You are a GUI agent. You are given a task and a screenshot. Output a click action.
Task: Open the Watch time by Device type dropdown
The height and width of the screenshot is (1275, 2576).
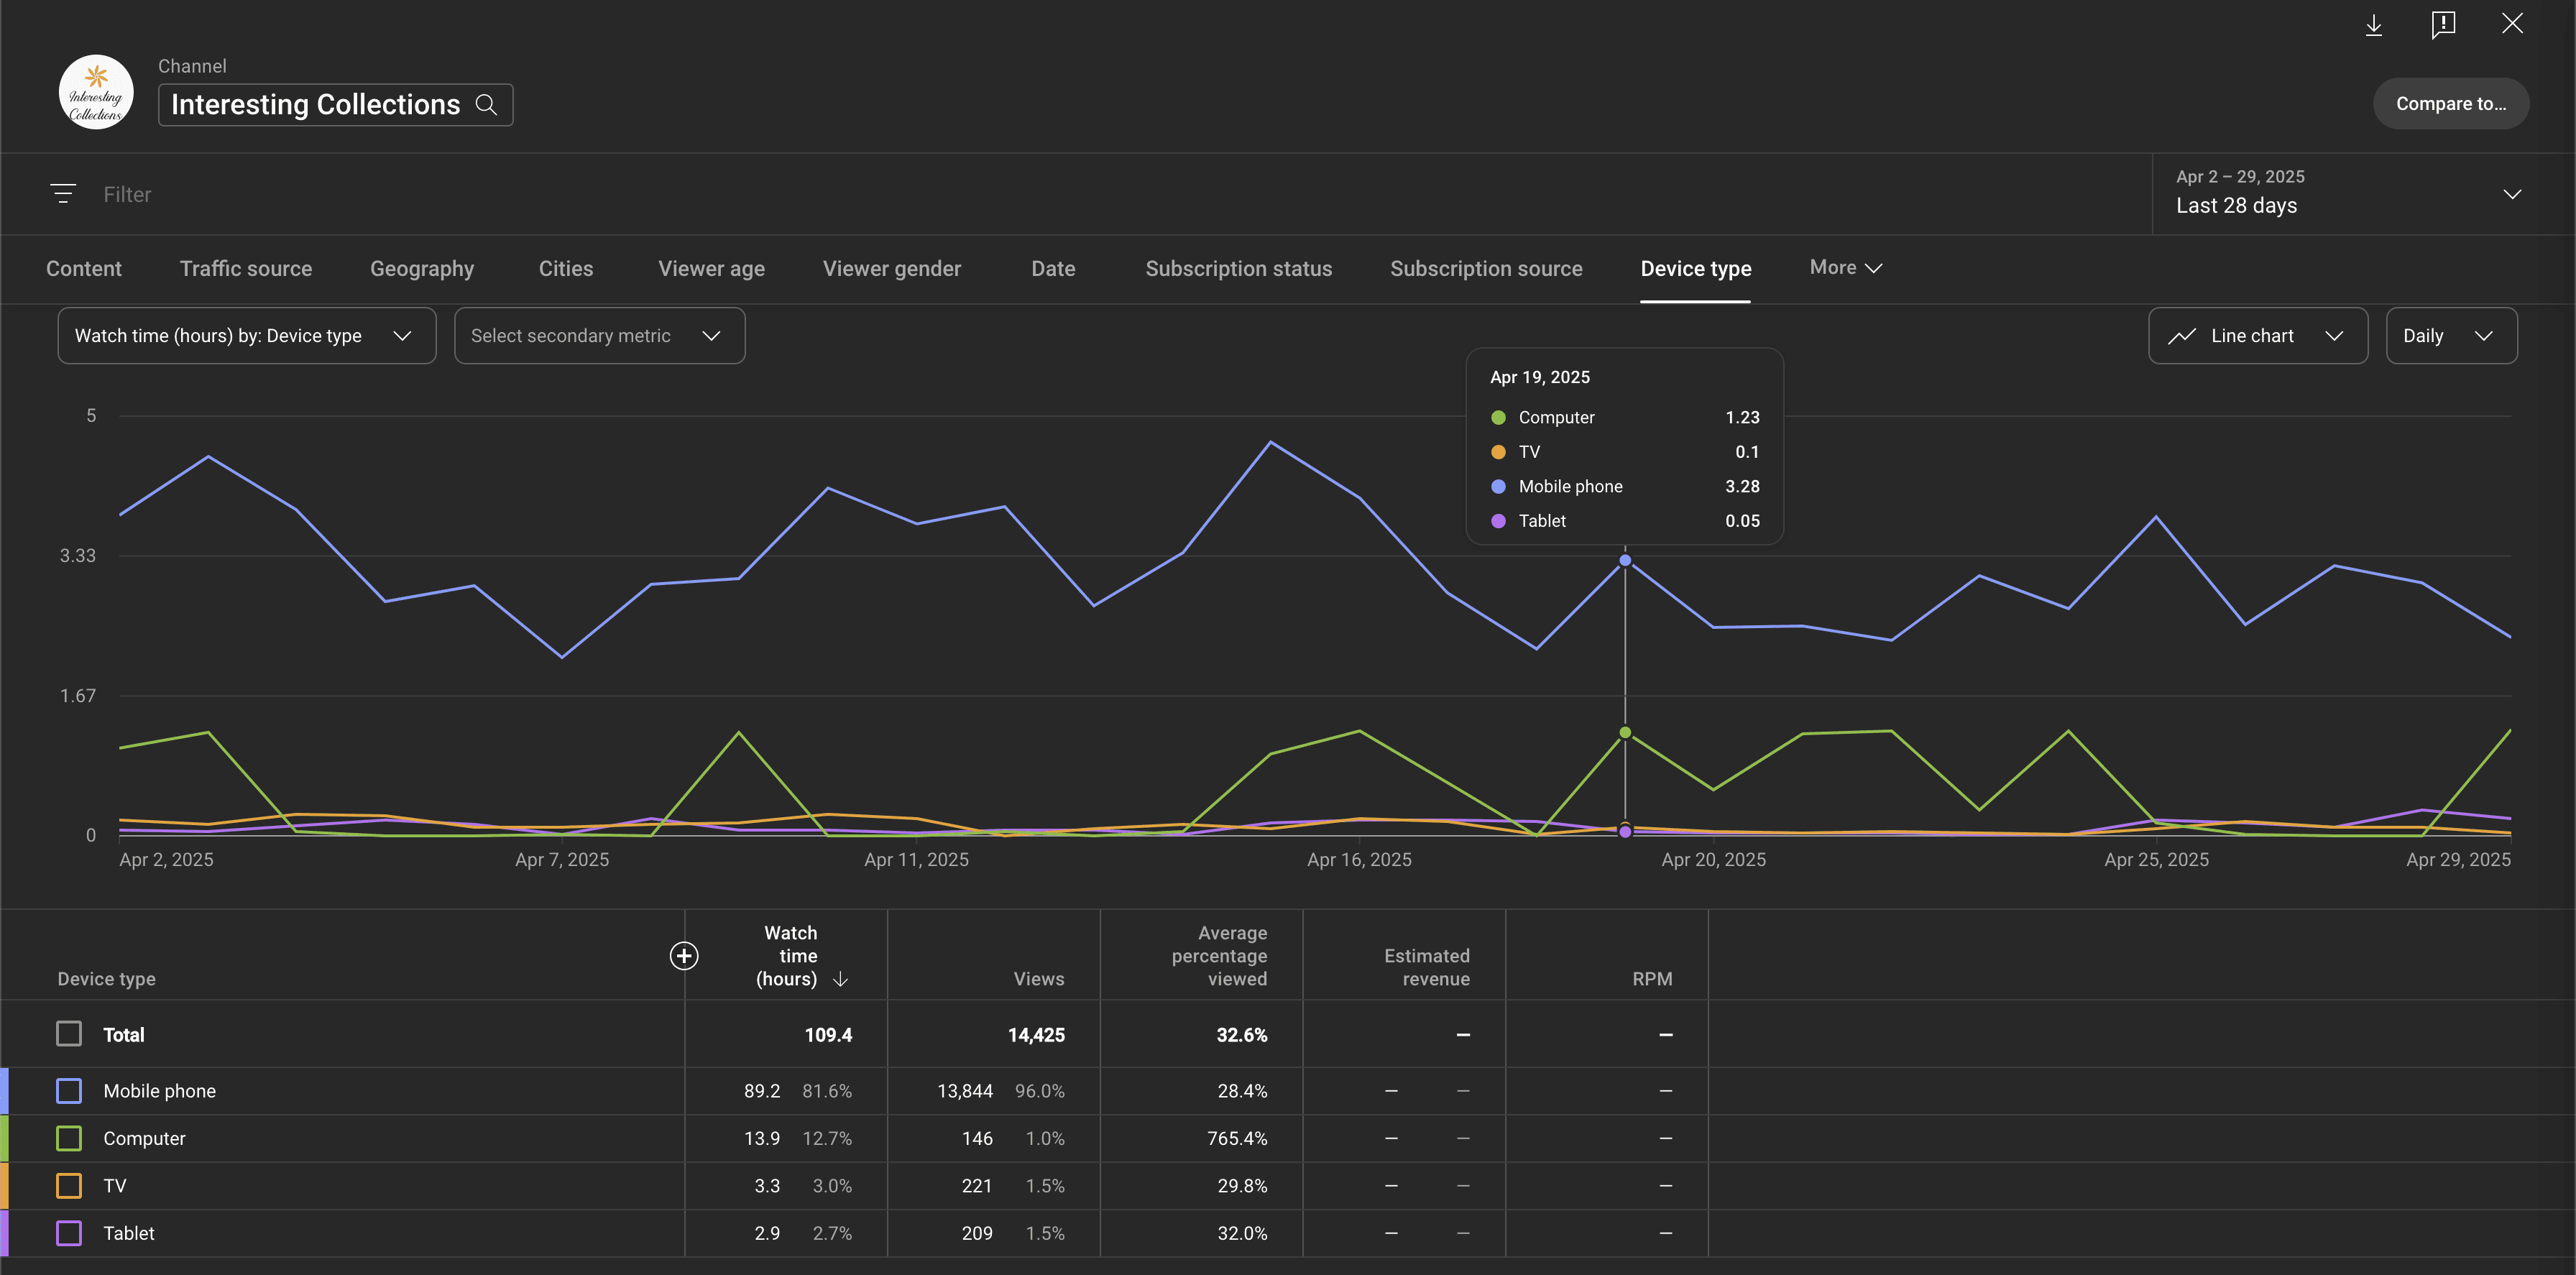247,336
